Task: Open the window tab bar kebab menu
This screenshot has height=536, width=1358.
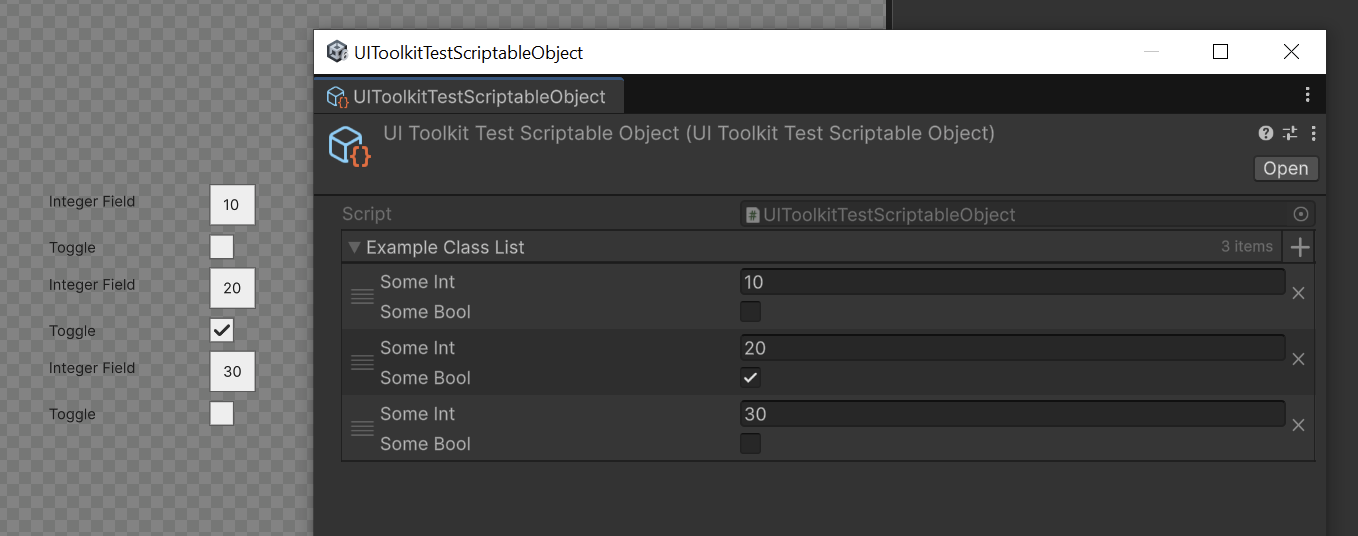Action: pos(1307,95)
